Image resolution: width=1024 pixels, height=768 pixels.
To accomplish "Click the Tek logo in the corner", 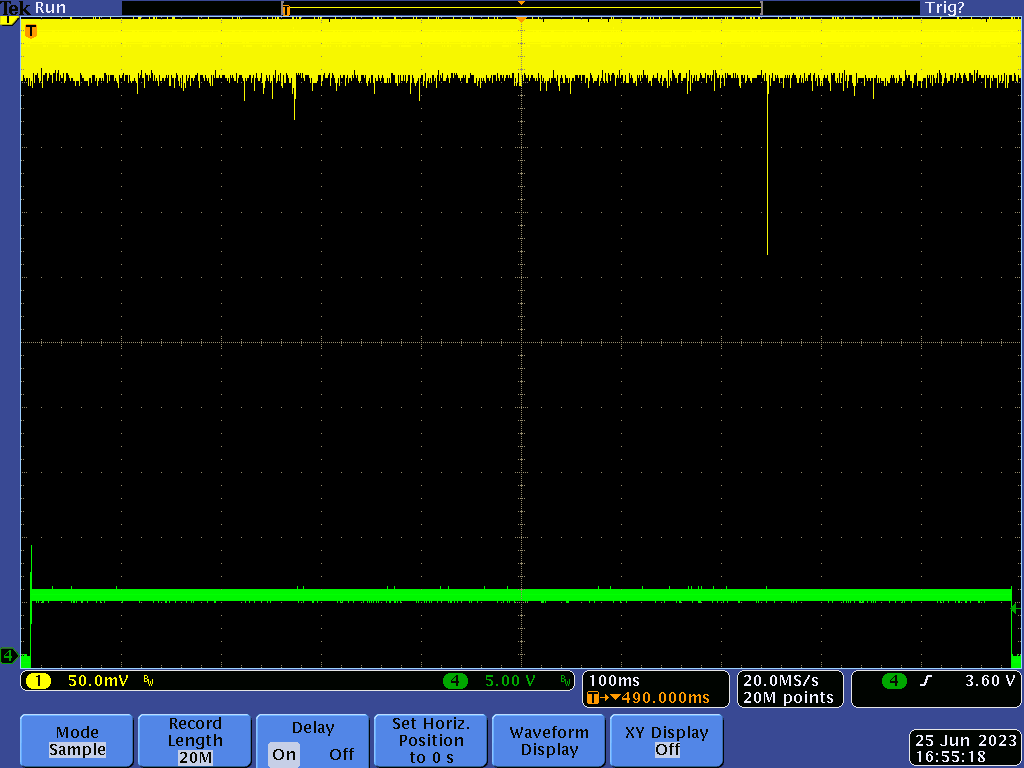I will coord(16,7).
